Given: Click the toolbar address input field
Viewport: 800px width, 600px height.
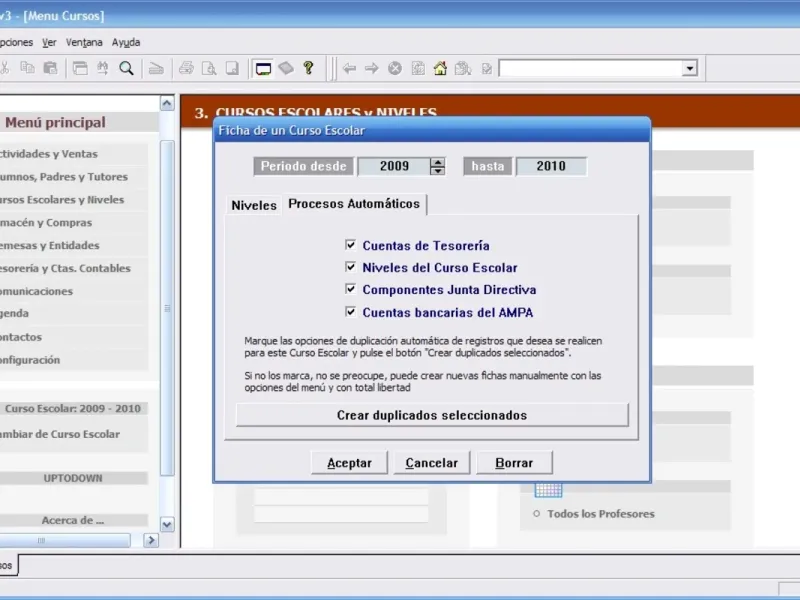Looking at the screenshot, I should click(591, 68).
